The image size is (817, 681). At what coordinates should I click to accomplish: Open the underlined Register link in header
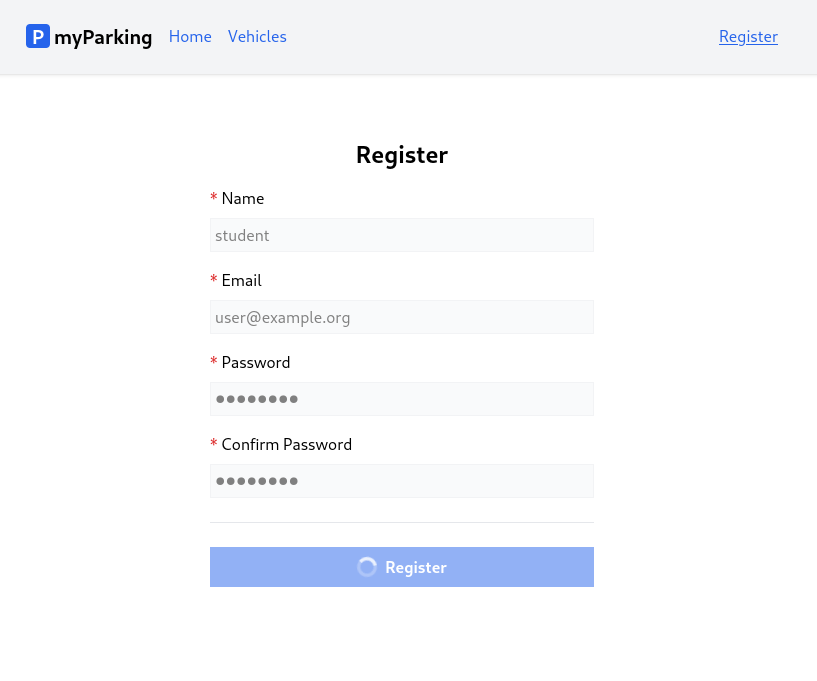tap(748, 36)
